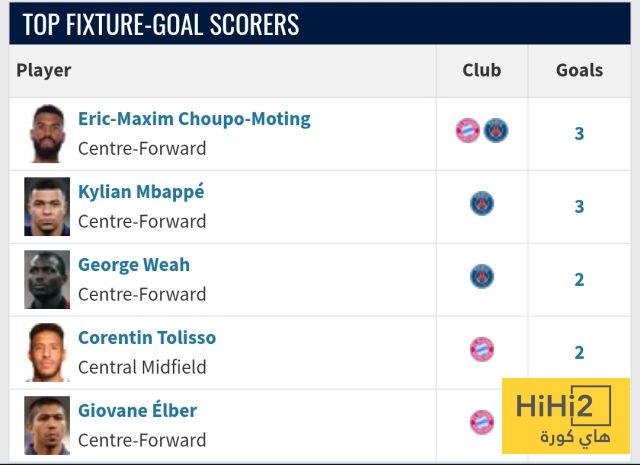Click Kylian Mbappé's portrait thumbnail
This screenshot has width=640, height=465.
tap(47, 206)
